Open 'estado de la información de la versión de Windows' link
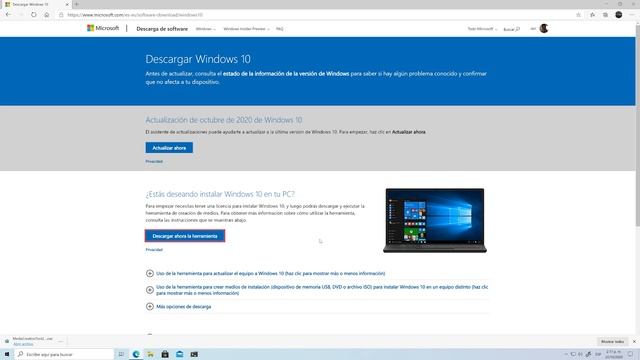Viewport: 640px width, 360px height. [286, 74]
